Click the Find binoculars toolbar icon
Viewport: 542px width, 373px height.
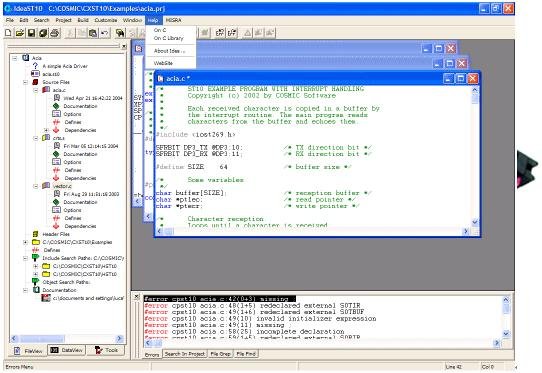[x=120, y=33]
